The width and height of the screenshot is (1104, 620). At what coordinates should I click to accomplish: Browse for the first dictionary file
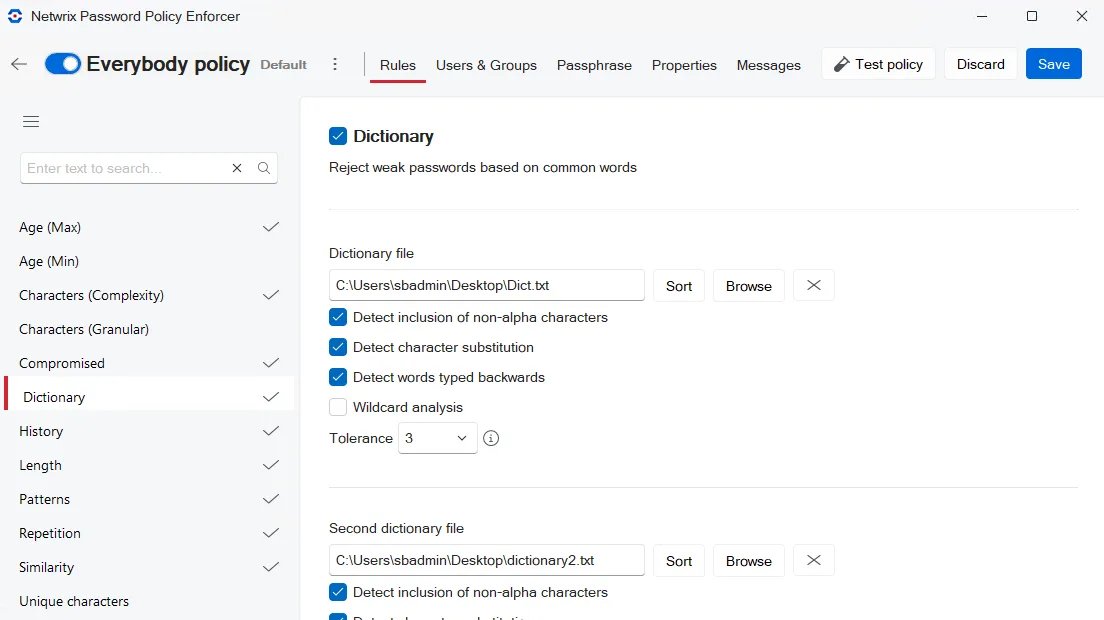(748, 286)
